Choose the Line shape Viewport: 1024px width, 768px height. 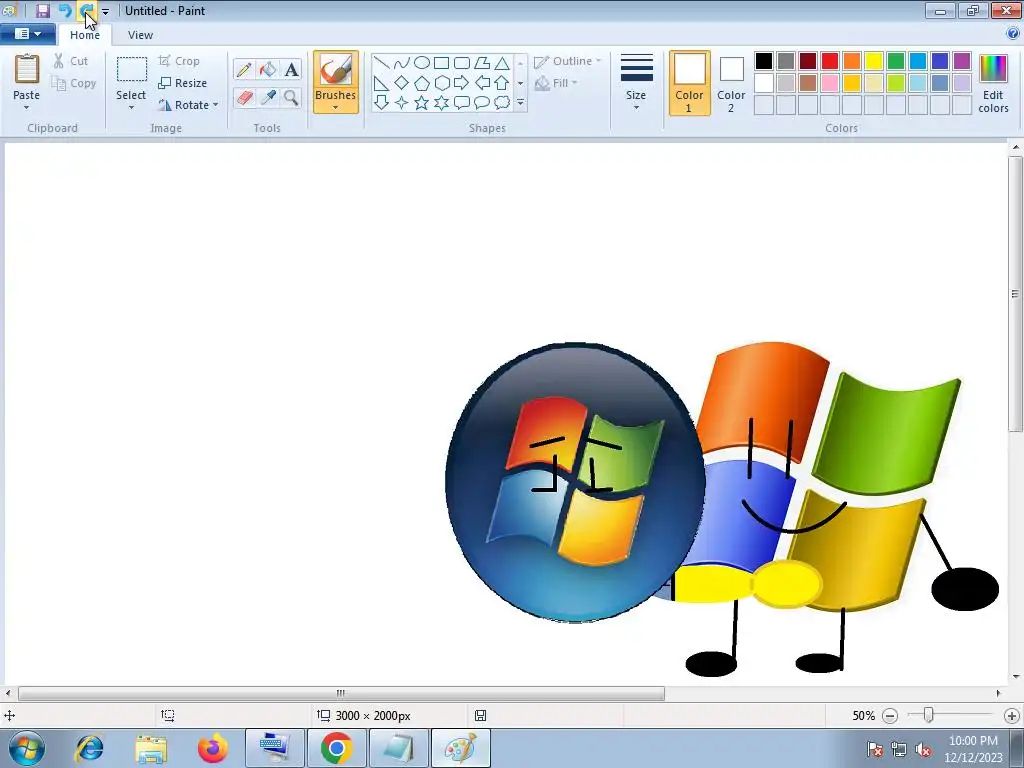(381, 63)
